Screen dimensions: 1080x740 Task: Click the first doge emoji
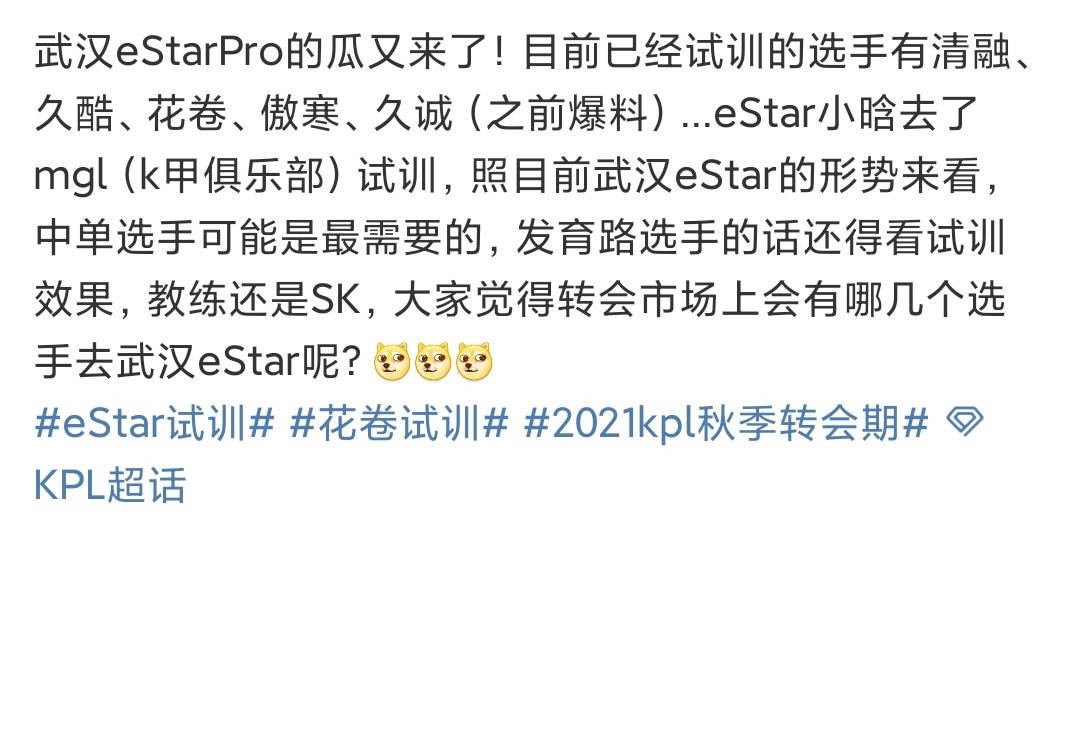pyautogui.click(x=391, y=362)
